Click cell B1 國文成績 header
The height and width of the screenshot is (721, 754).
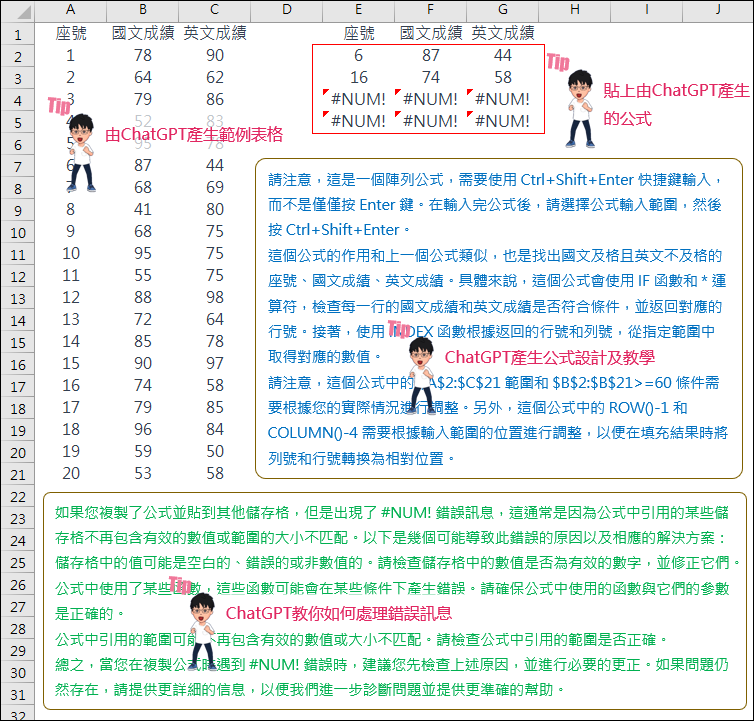[143, 33]
